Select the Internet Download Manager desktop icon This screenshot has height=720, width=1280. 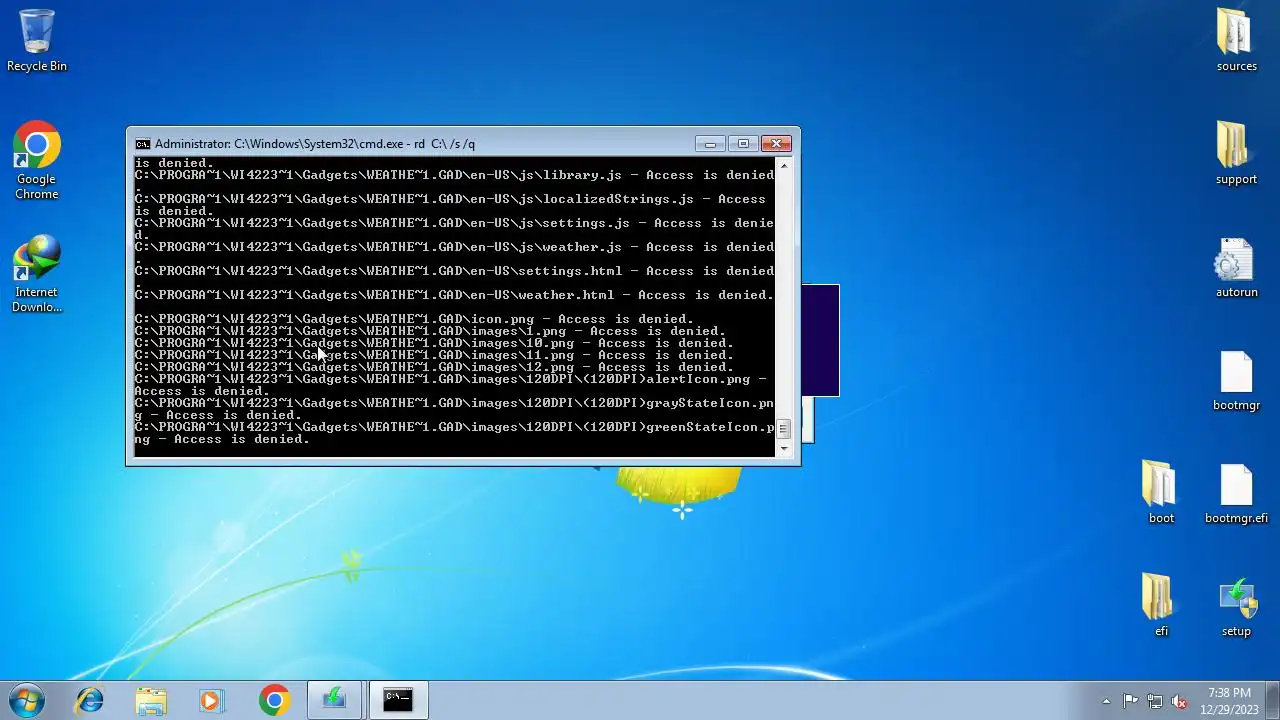[37, 274]
